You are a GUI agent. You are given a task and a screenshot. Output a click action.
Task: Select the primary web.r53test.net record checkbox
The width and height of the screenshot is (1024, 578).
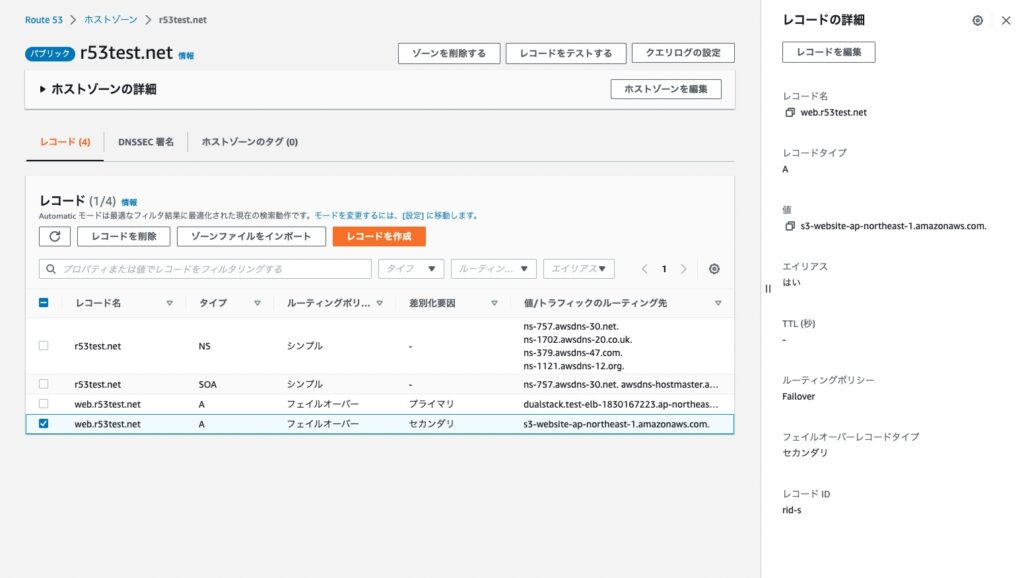pyautogui.click(x=43, y=404)
